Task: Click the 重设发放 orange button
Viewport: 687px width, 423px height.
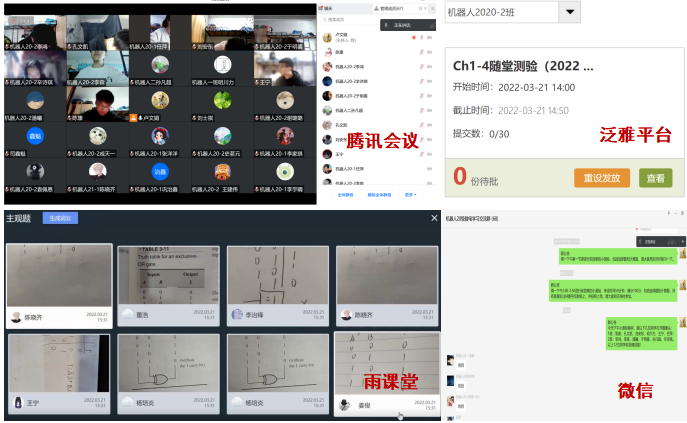Action: pyautogui.click(x=602, y=178)
